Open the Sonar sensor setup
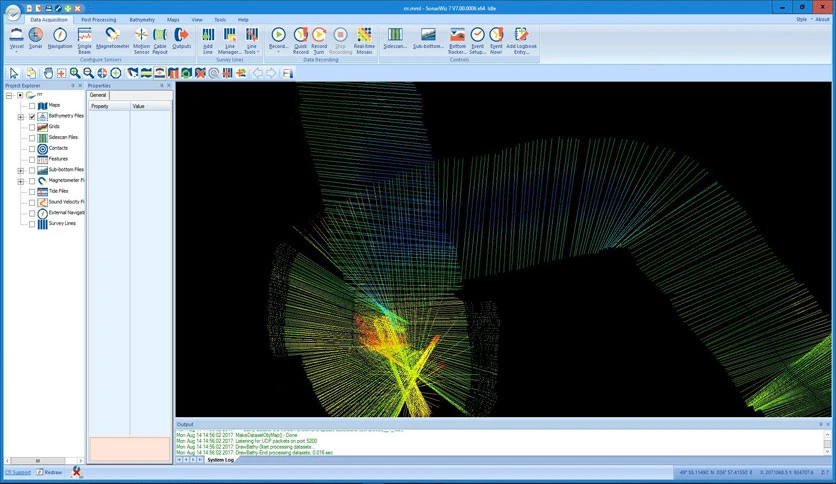Image resolution: width=836 pixels, height=484 pixels. pos(36,38)
